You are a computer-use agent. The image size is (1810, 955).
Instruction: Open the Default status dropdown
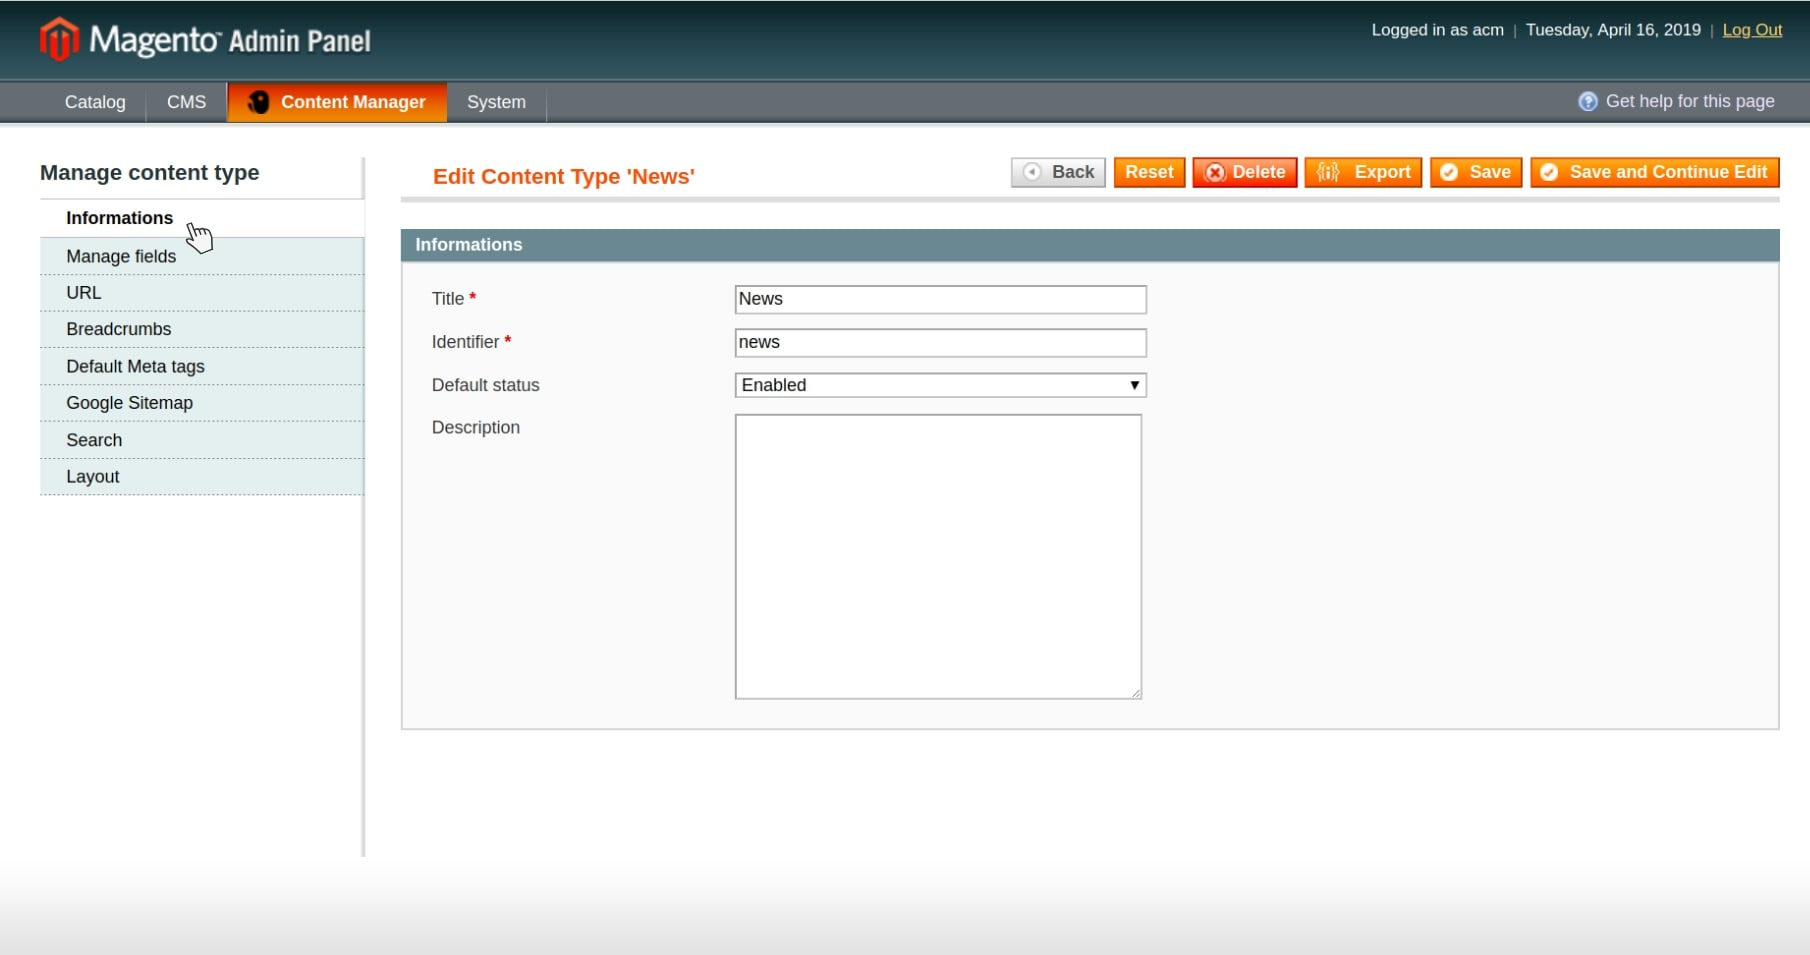(940, 385)
